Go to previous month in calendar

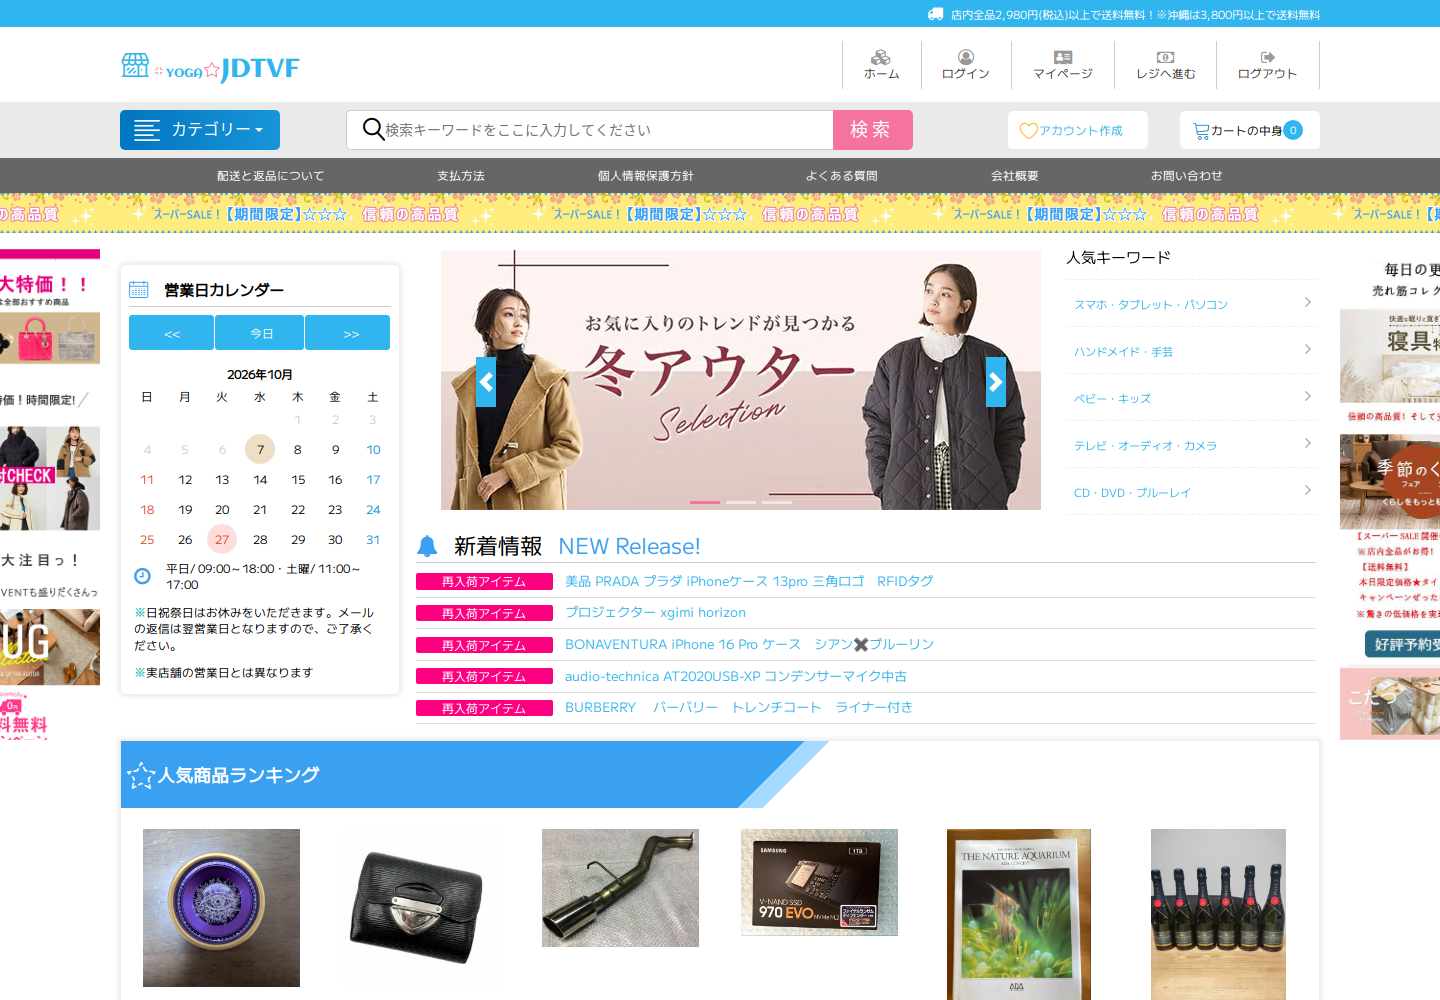click(172, 333)
